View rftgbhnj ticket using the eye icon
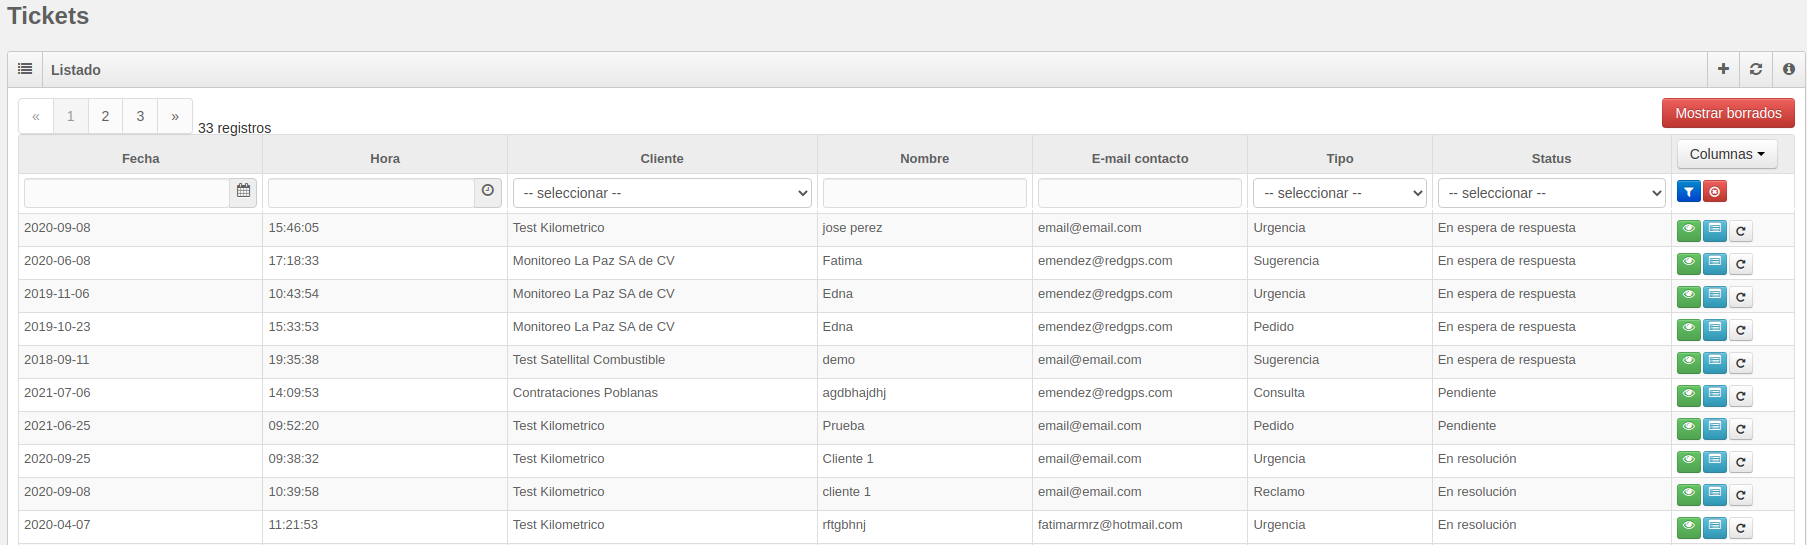 [1689, 527]
